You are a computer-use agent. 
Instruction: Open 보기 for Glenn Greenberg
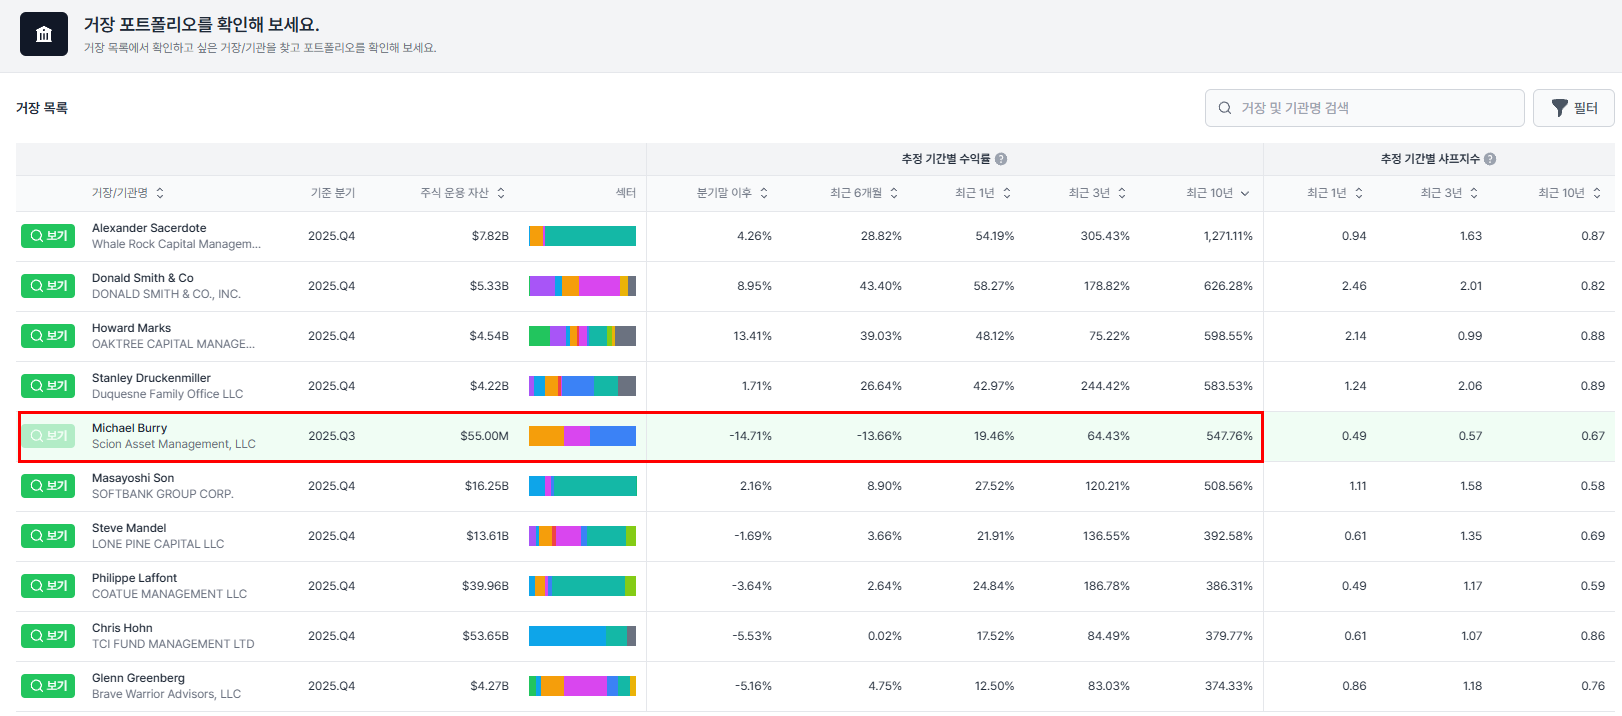(x=48, y=686)
